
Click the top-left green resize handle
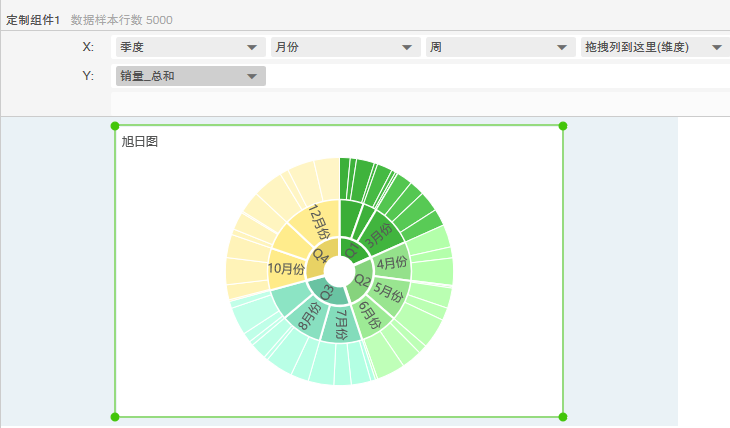114,126
